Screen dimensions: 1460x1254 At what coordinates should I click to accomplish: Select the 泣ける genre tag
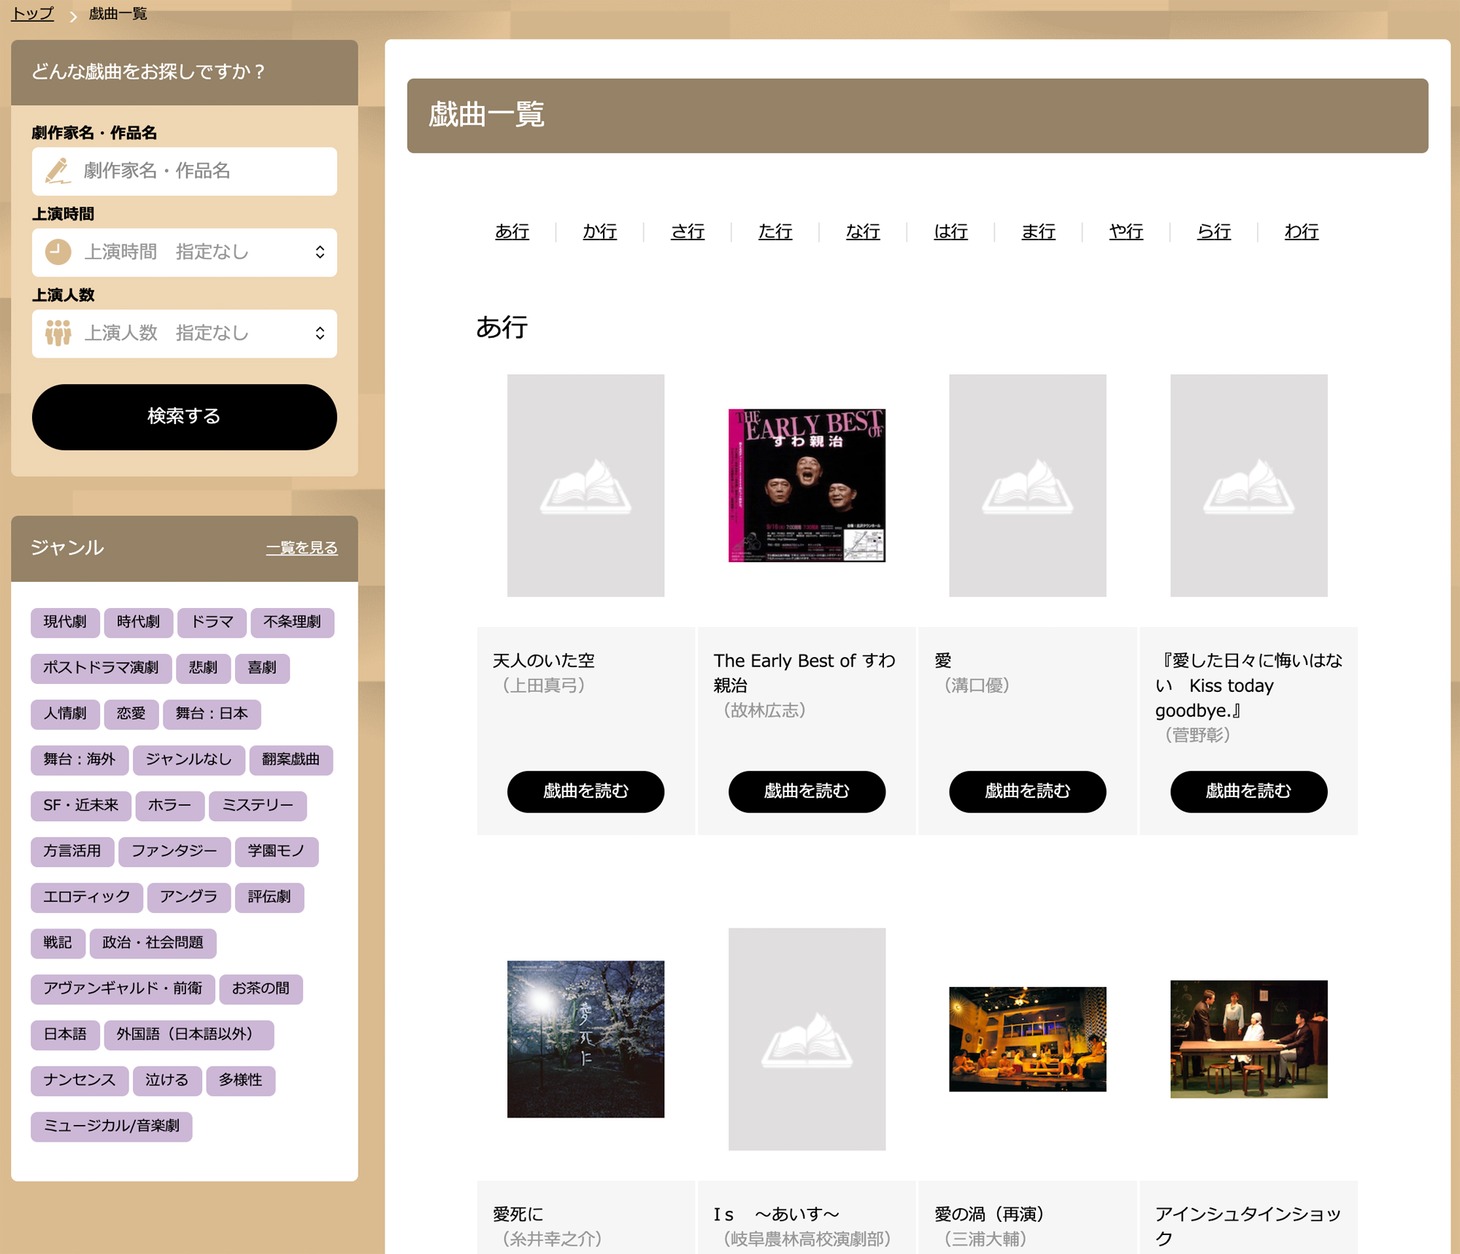click(x=167, y=1081)
